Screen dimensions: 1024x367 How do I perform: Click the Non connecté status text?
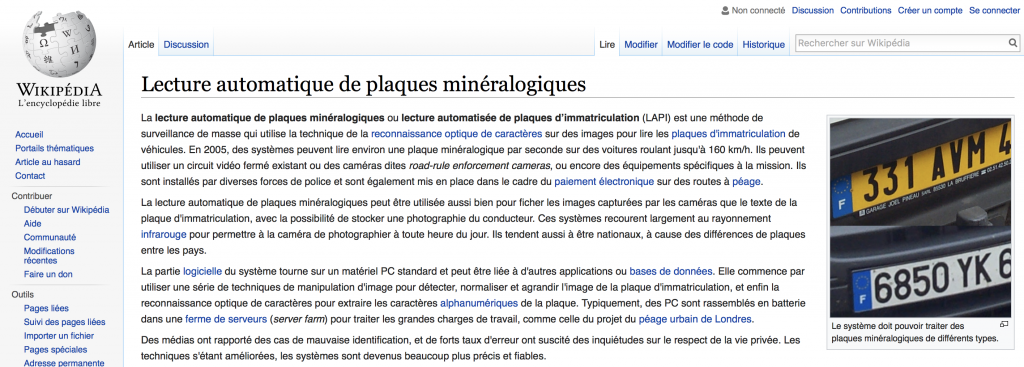tap(758, 10)
